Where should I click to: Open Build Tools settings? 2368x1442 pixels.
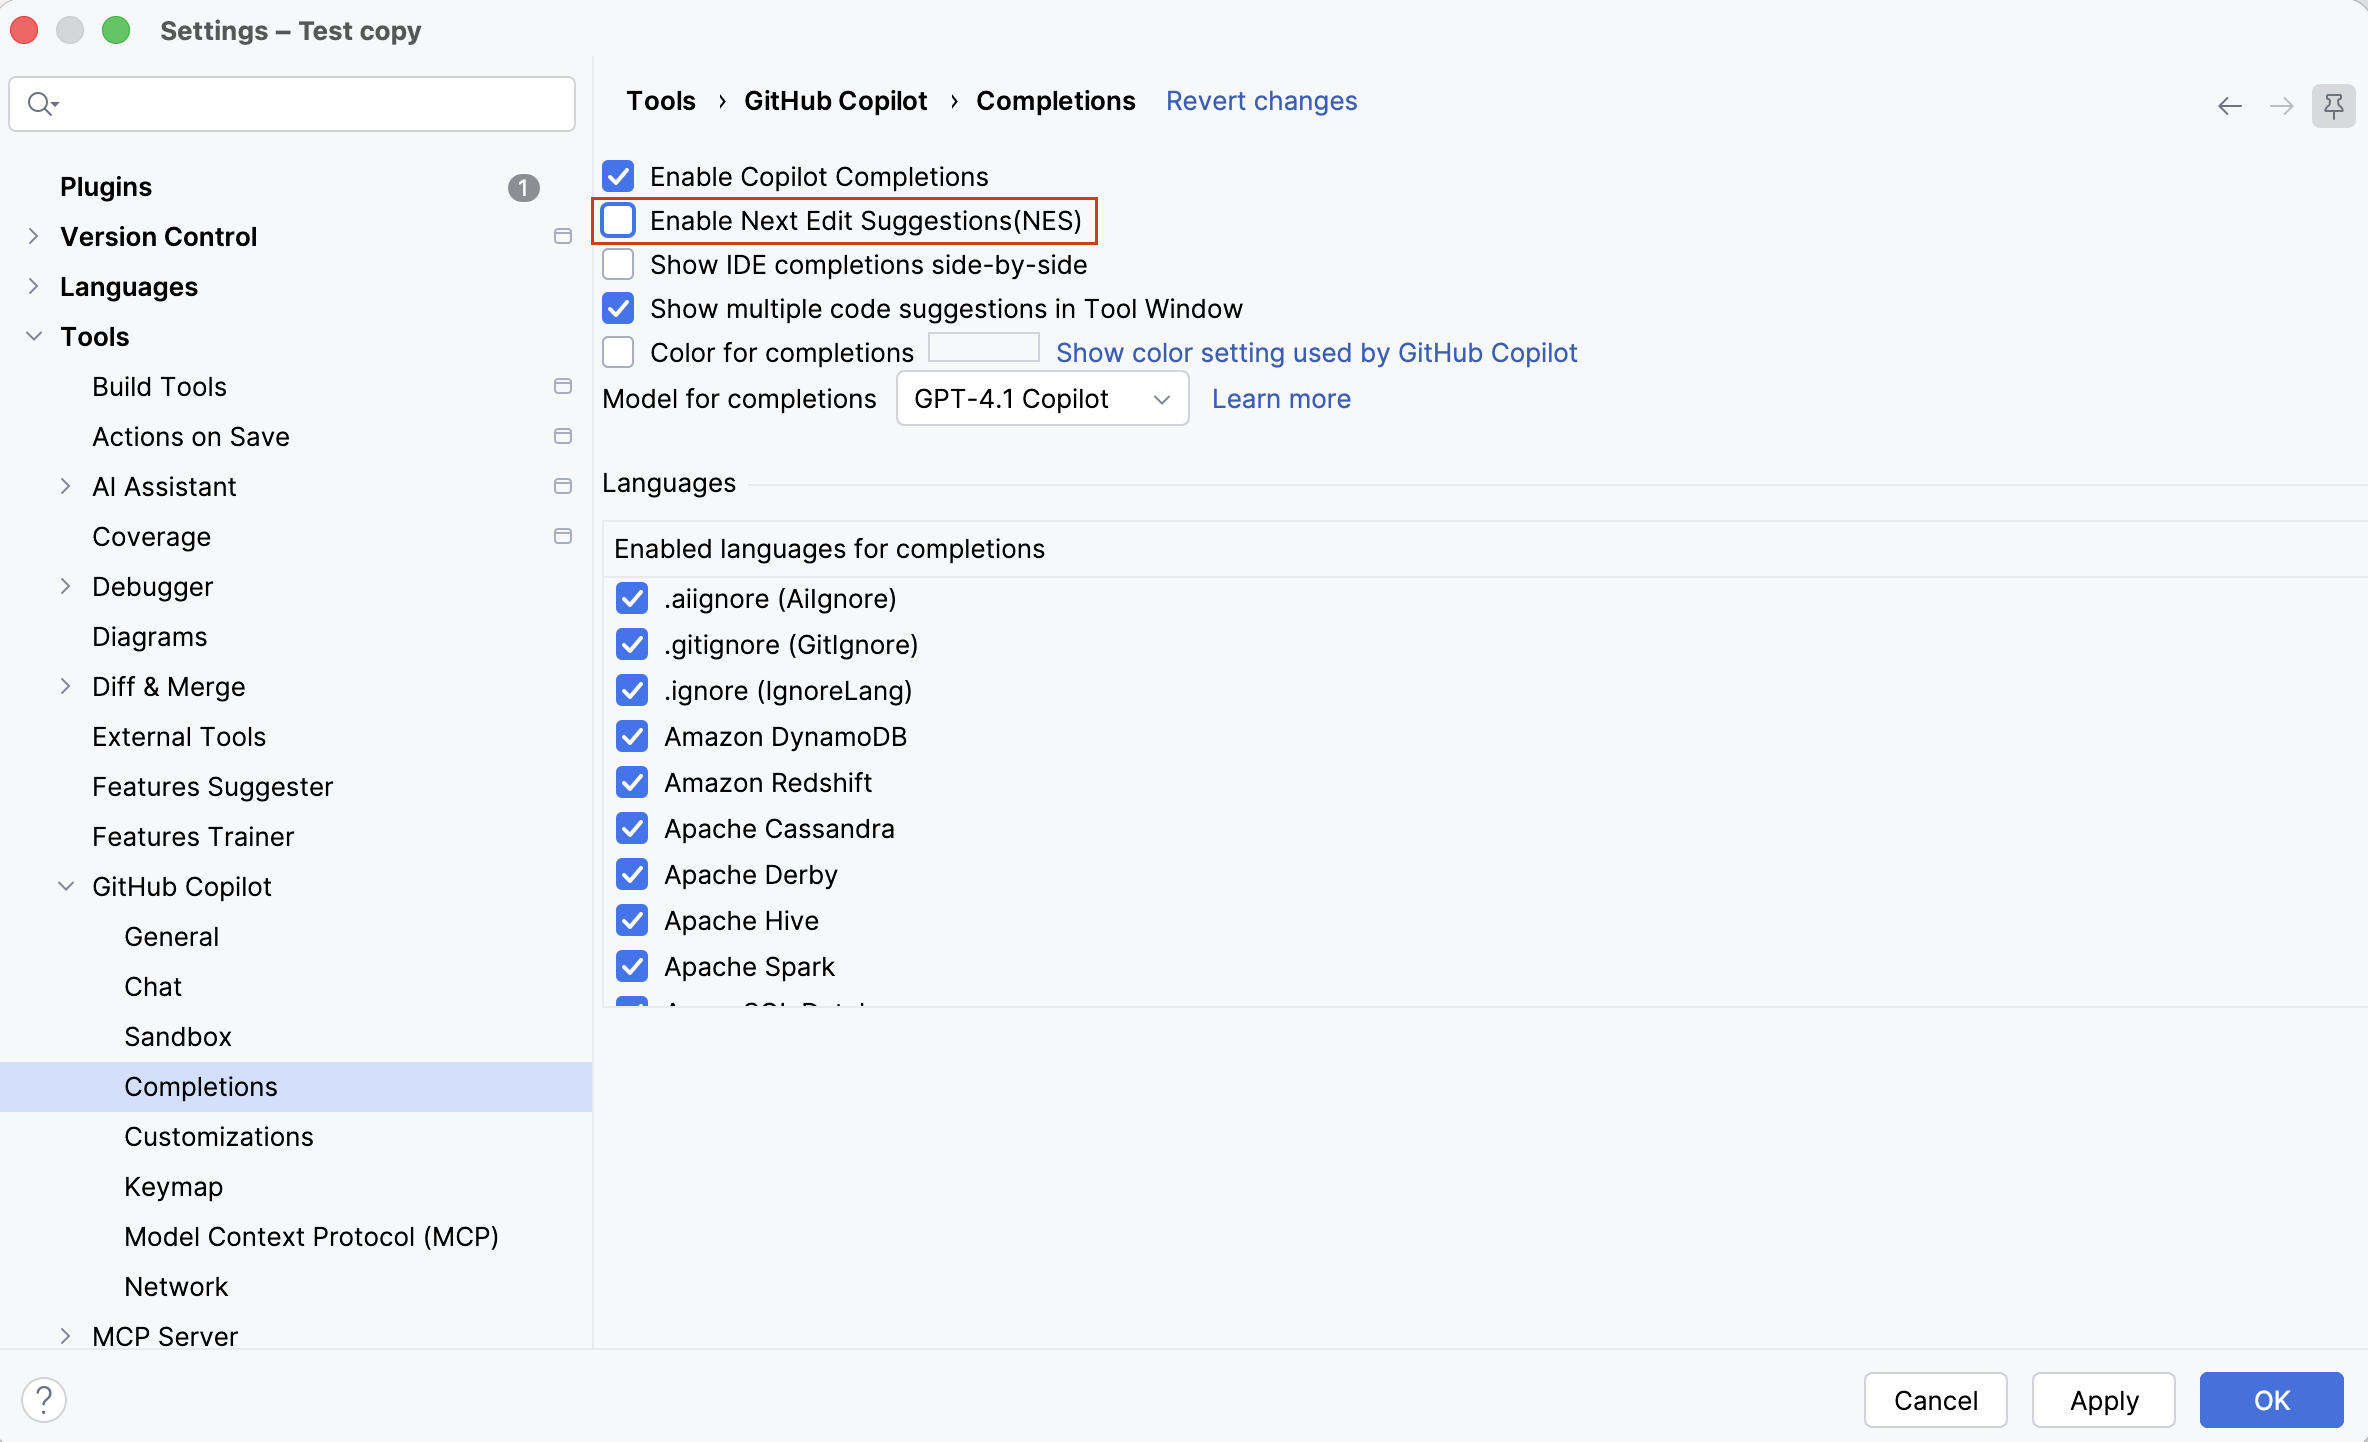pyautogui.click(x=160, y=386)
